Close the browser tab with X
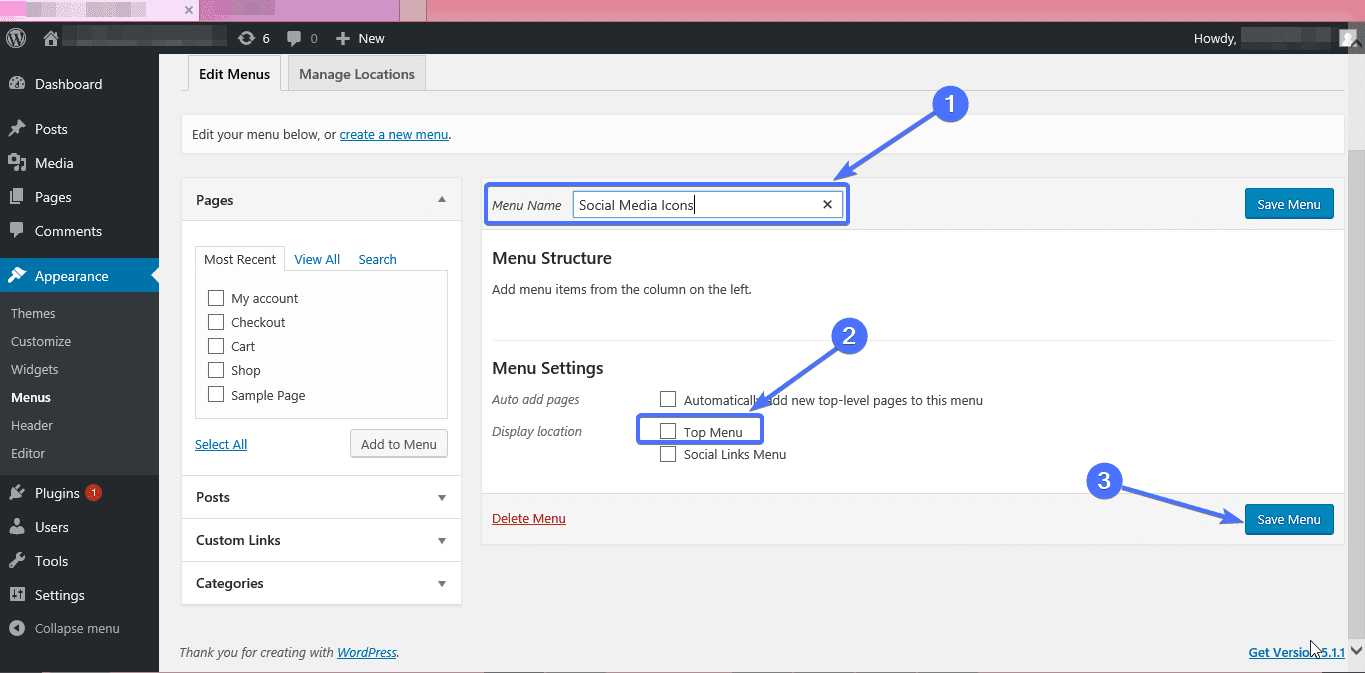Screen dimensions: 1365x673 pyautogui.click(x=188, y=9)
